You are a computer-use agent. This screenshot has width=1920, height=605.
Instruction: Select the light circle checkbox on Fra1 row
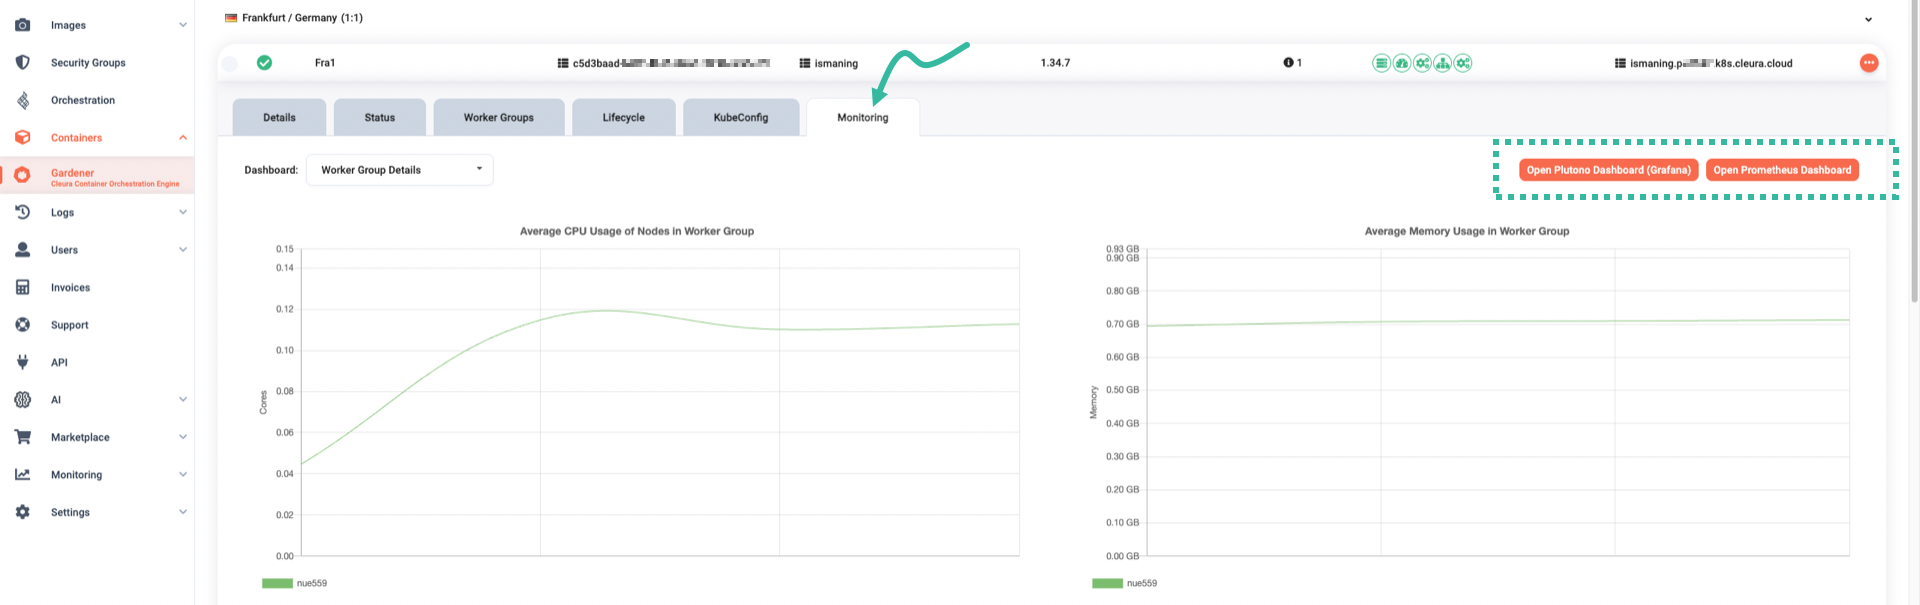[x=230, y=63]
